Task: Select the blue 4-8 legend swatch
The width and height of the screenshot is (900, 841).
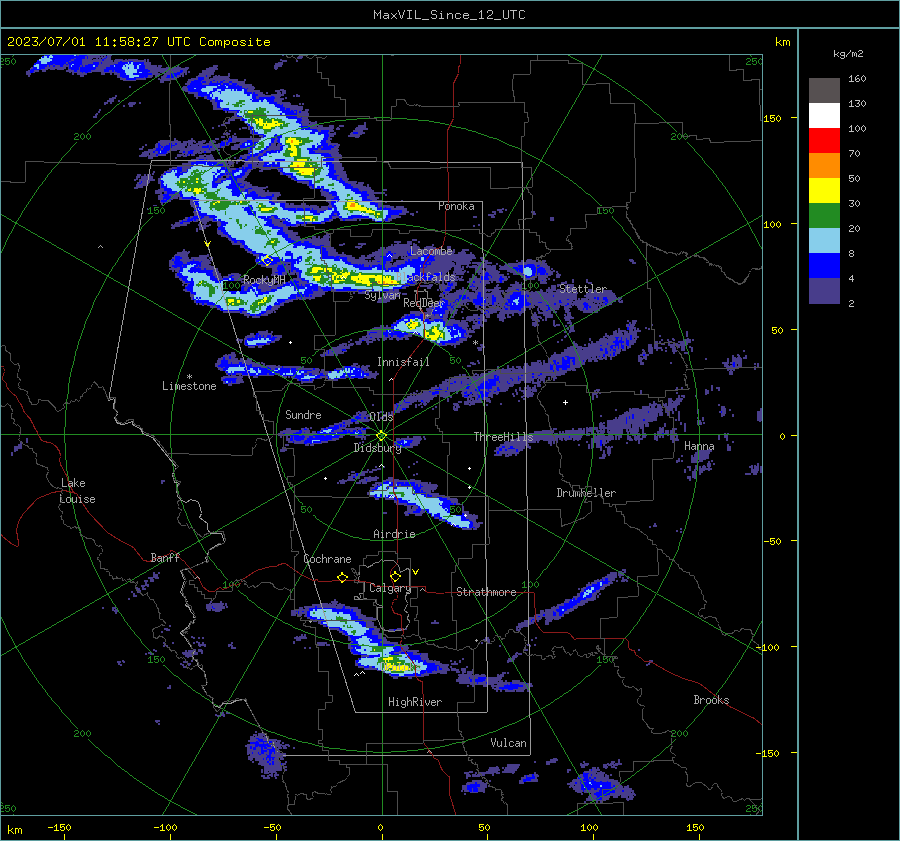Action: click(824, 266)
